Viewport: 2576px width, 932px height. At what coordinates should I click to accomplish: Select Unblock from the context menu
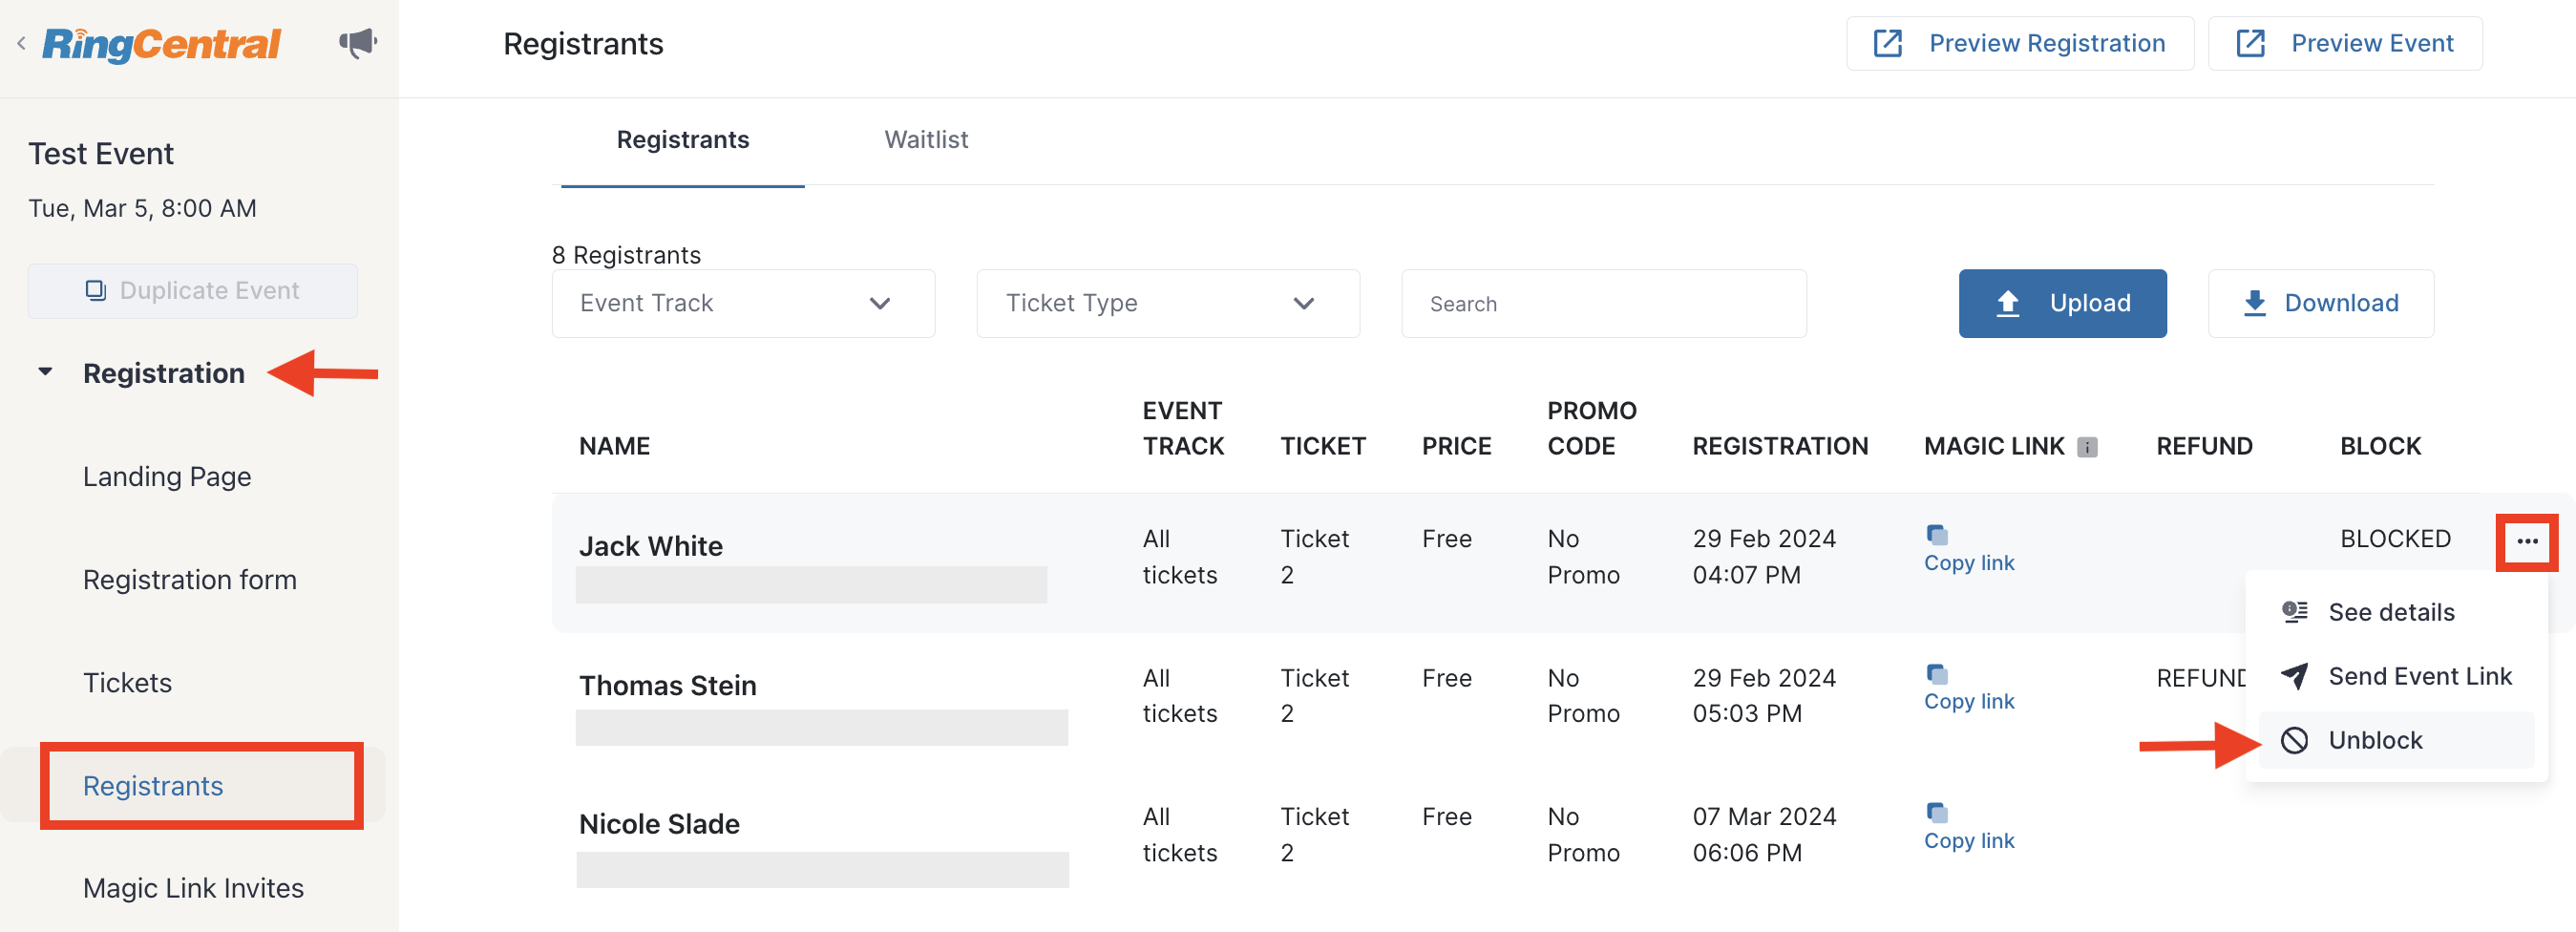coord(2395,740)
